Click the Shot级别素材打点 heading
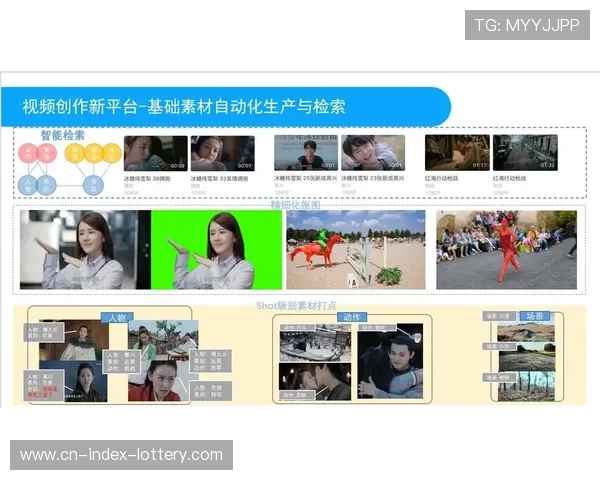 pyautogui.click(x=296, y=305)
